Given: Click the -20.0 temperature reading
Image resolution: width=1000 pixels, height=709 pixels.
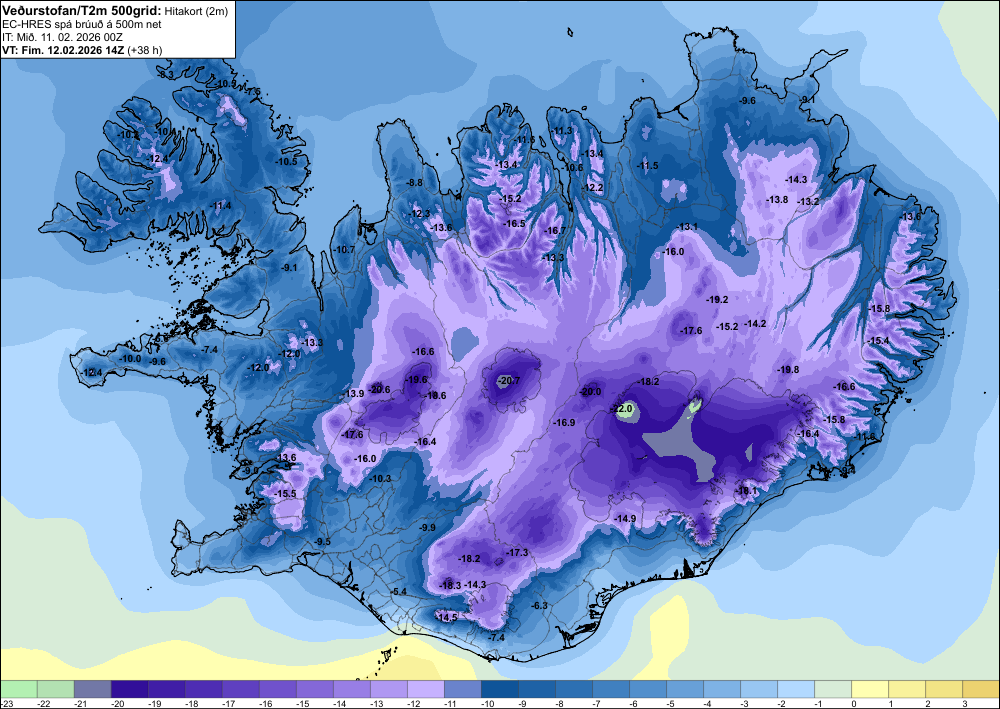Looking at the screenshot, I should point(591,391).
